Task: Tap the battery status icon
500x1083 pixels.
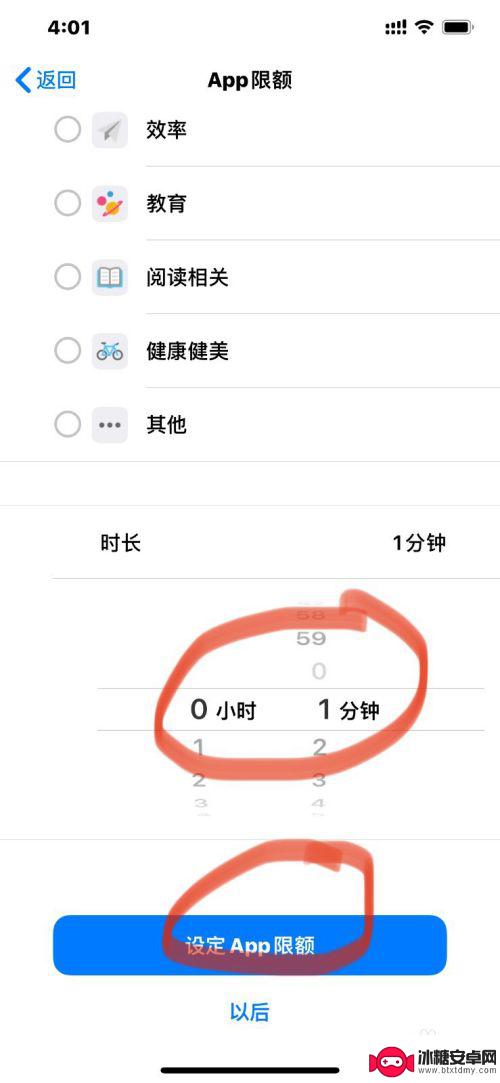Action: [x=458, y=28]
